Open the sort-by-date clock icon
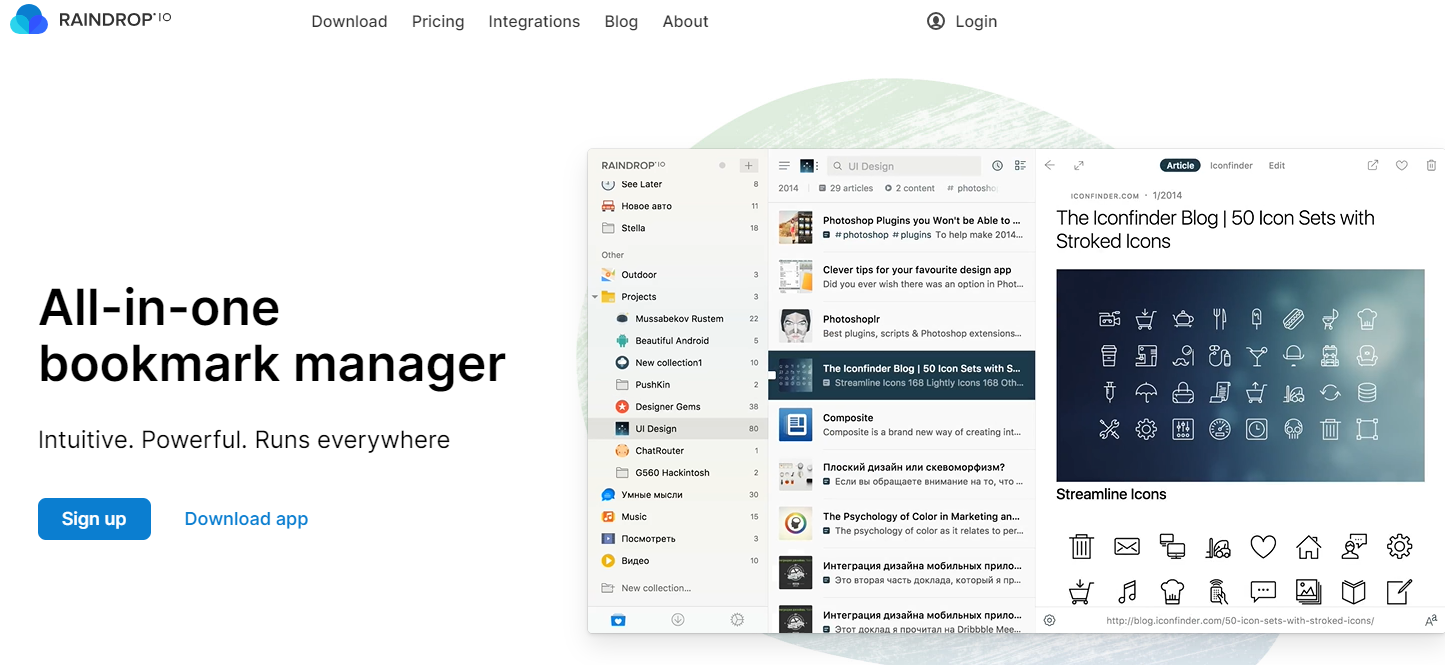Image resolution: width=1445 pixels, height=665 pixels. click(x=997, y=166)
